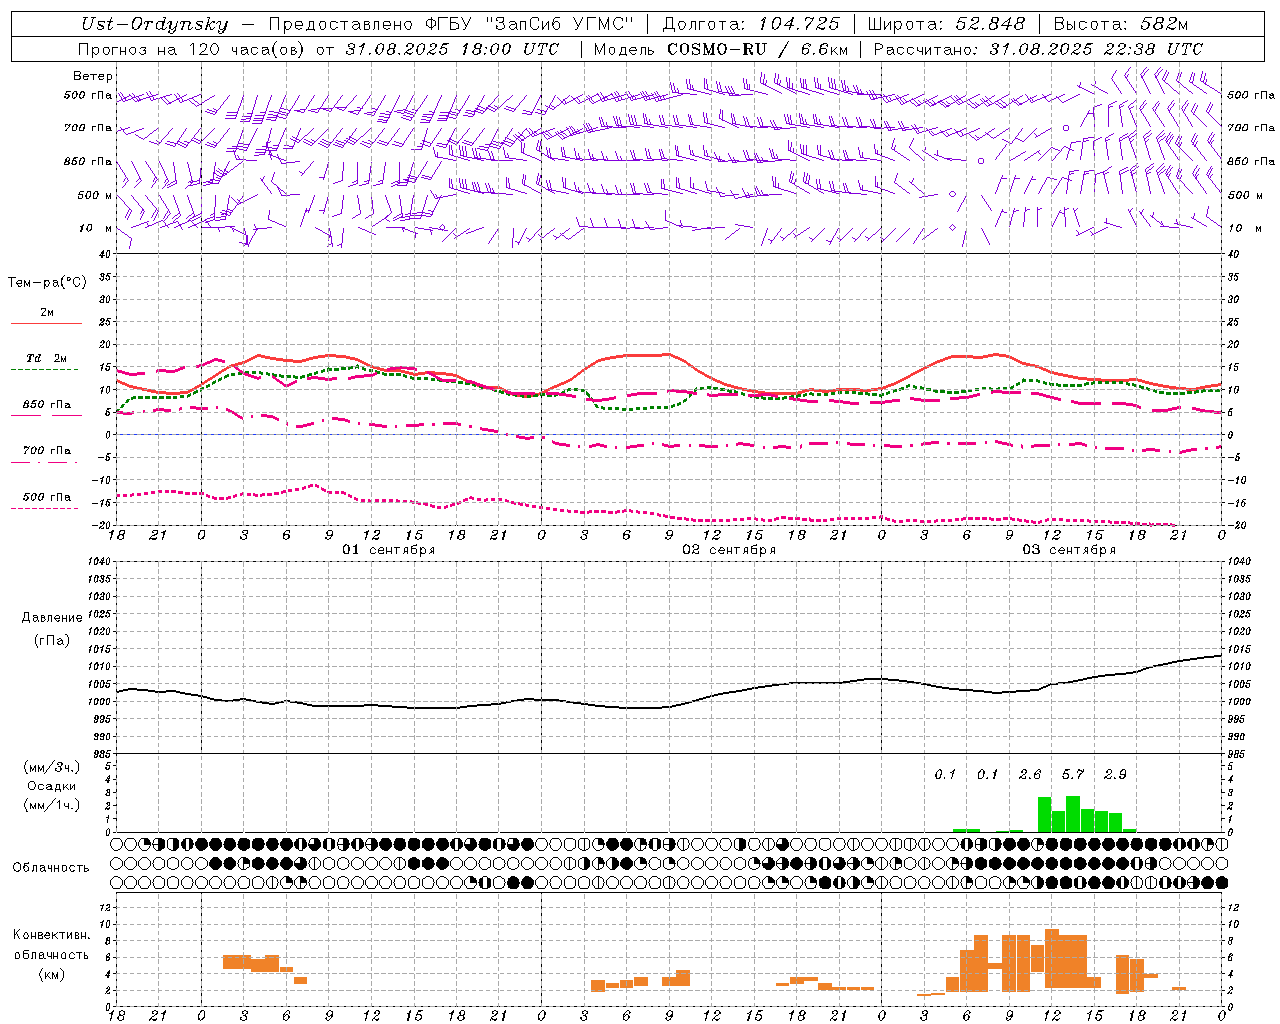Screen dimensions: 1280x1024
Task: Select the model label COSMO-RU / 6.6км
Action: click(x=758, y=48)
